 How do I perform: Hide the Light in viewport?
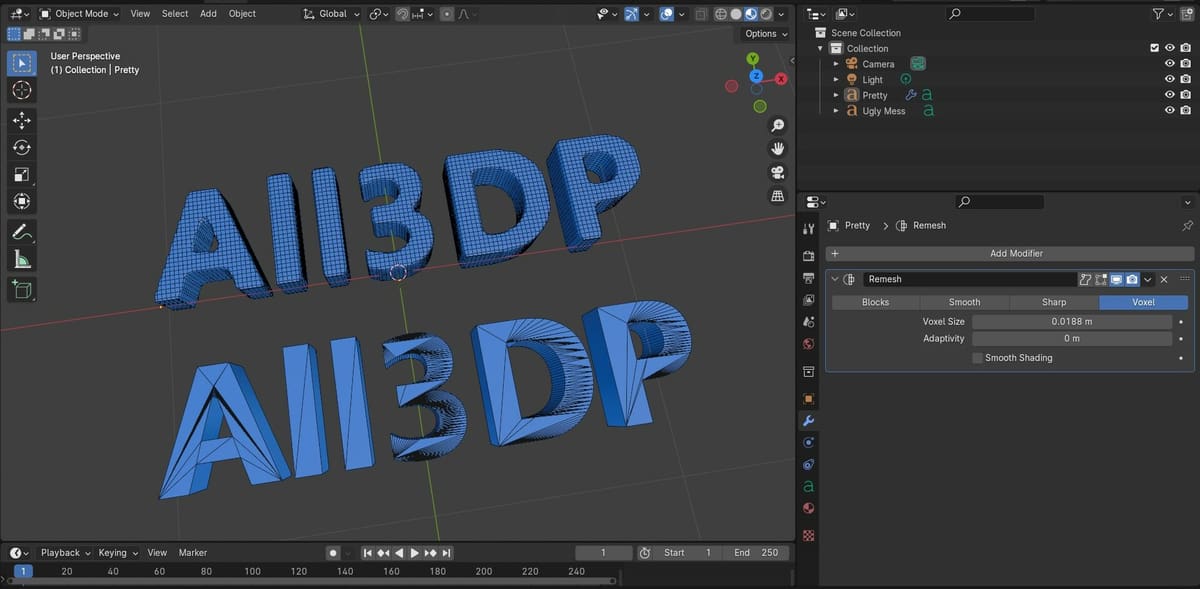pyautogui.click(x=1169, y=80)
